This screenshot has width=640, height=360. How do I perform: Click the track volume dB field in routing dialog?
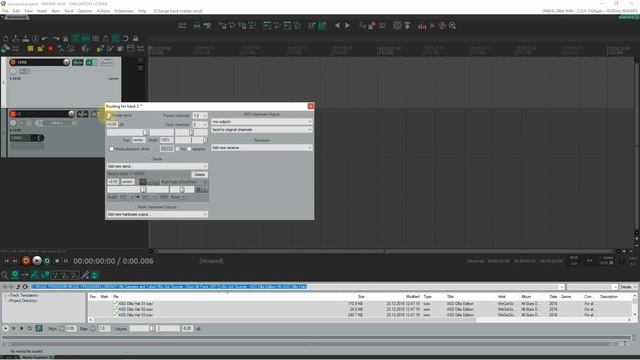point(112,124)
